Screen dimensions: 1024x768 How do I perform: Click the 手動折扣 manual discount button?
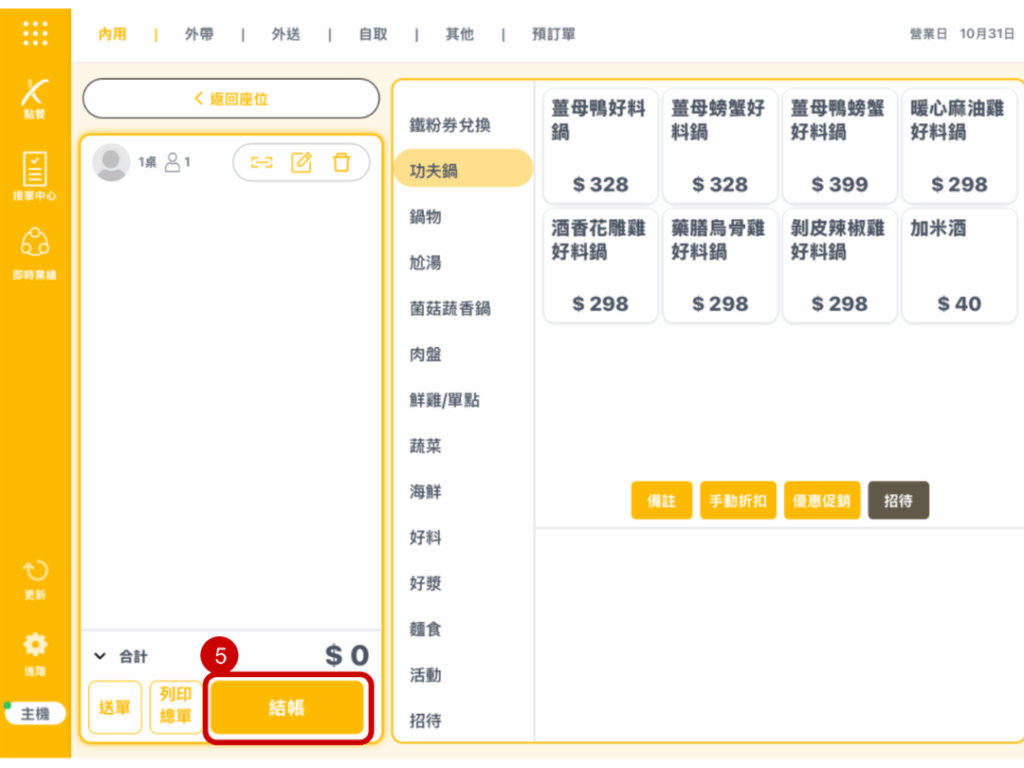[738, 501]
